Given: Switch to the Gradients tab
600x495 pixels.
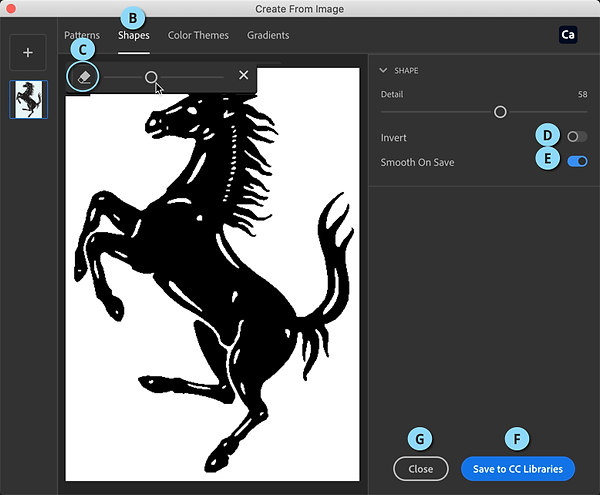Looking at the screenshot, I should coord(268,35).
